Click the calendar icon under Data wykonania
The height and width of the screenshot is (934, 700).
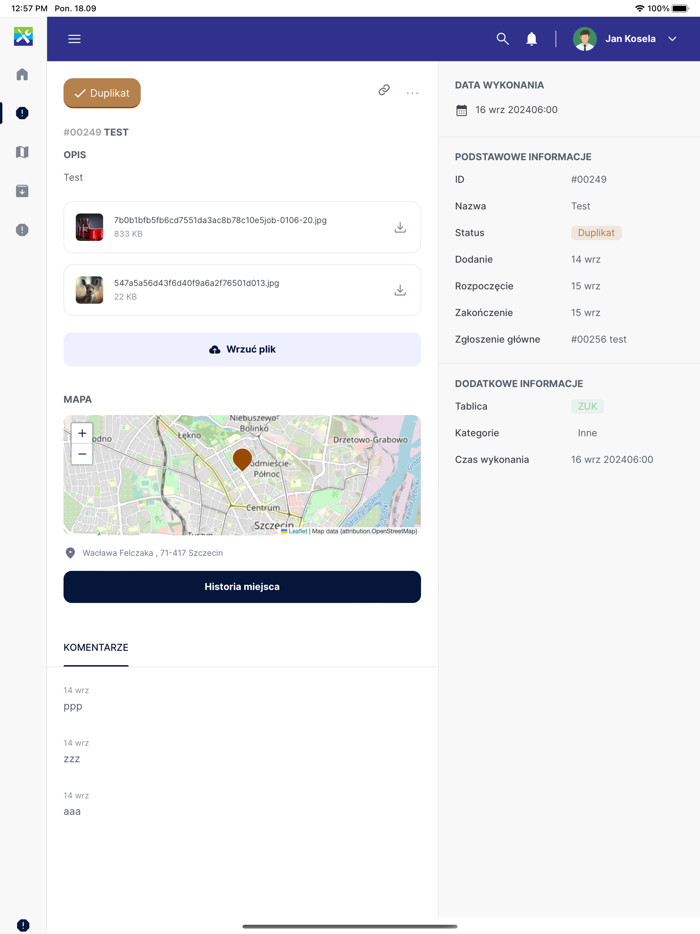click(462, 110)
